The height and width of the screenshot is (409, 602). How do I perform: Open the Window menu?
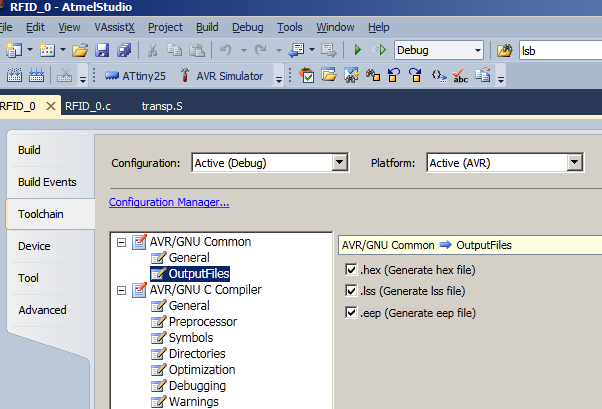tap(336, 27)
